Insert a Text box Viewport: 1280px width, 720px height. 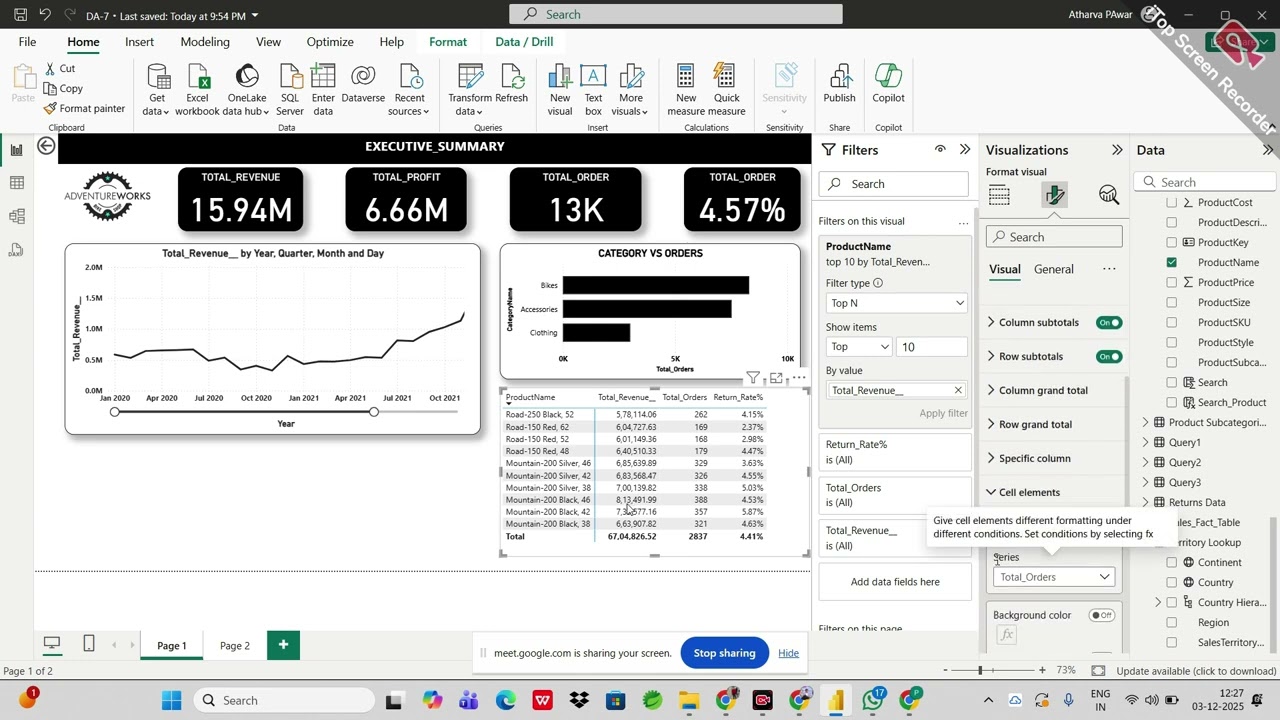593,89
